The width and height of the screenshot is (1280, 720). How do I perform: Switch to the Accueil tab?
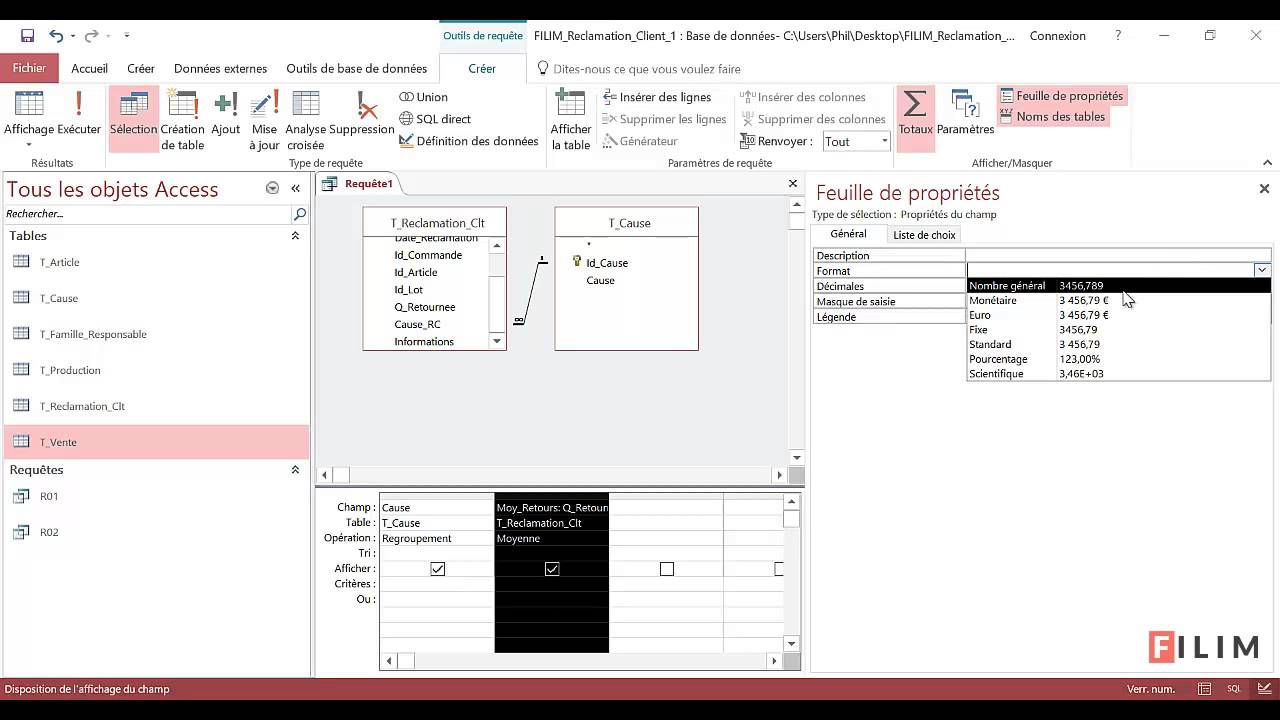click(89, 69)
